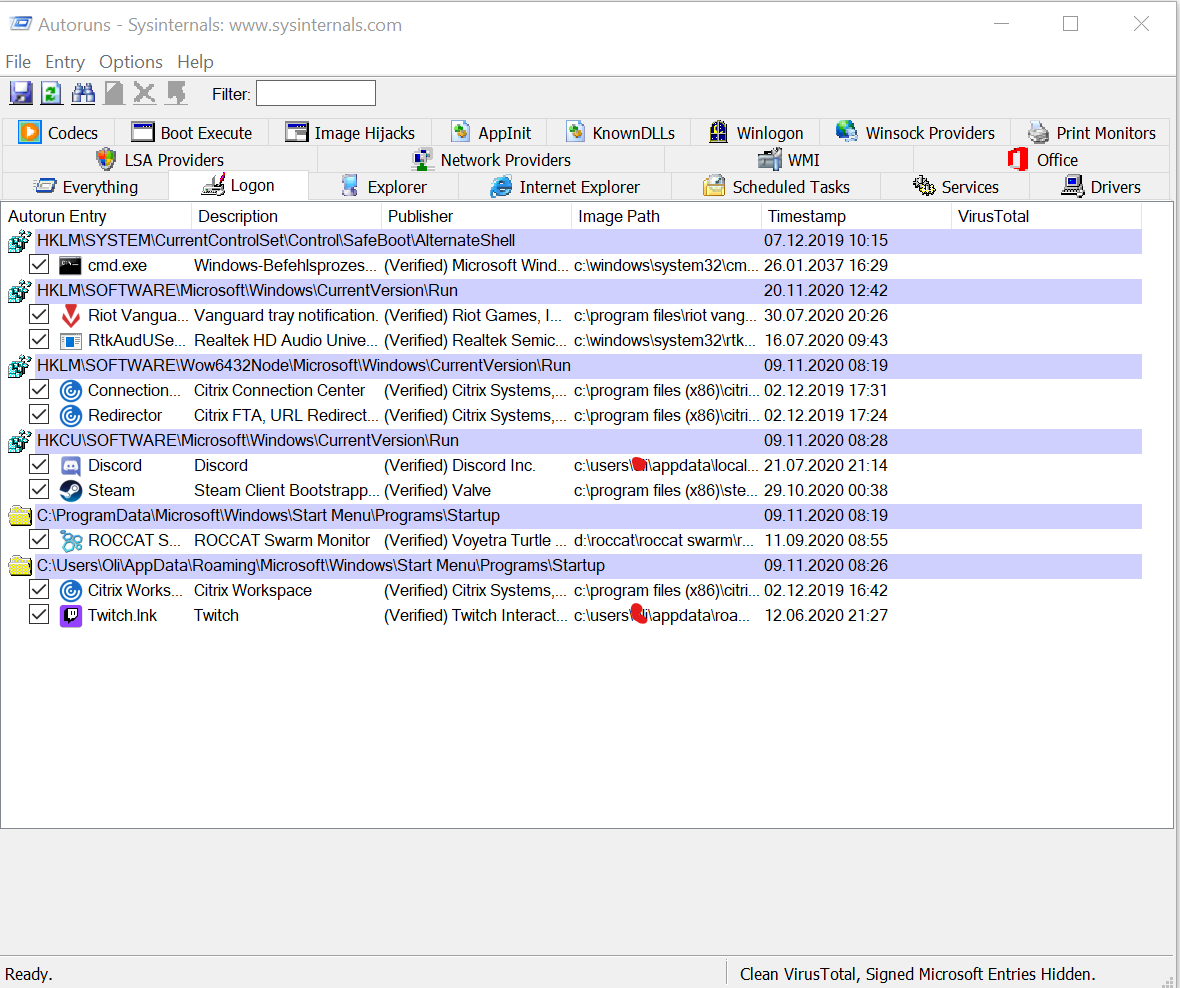Click the Citrix Workspace entry icon
This screenshot has width=1180, height=988.
[x=71, y=591]
